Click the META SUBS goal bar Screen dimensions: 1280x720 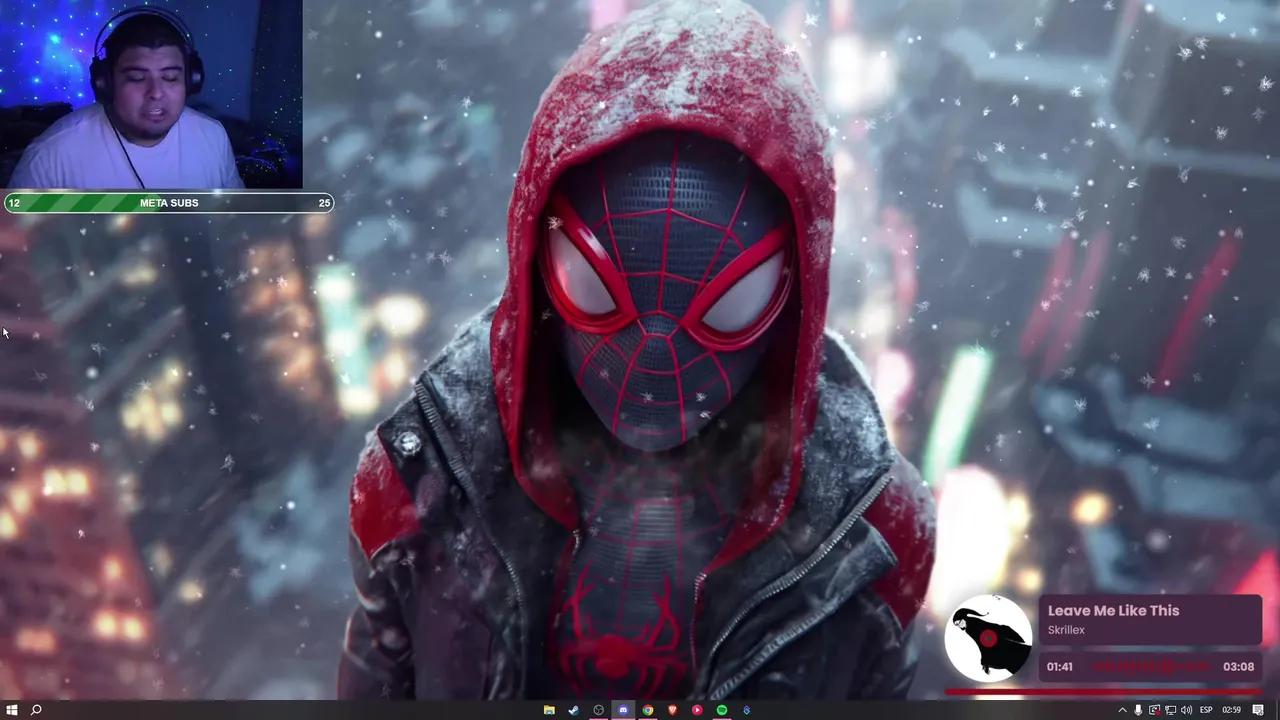tap(169, 203)
